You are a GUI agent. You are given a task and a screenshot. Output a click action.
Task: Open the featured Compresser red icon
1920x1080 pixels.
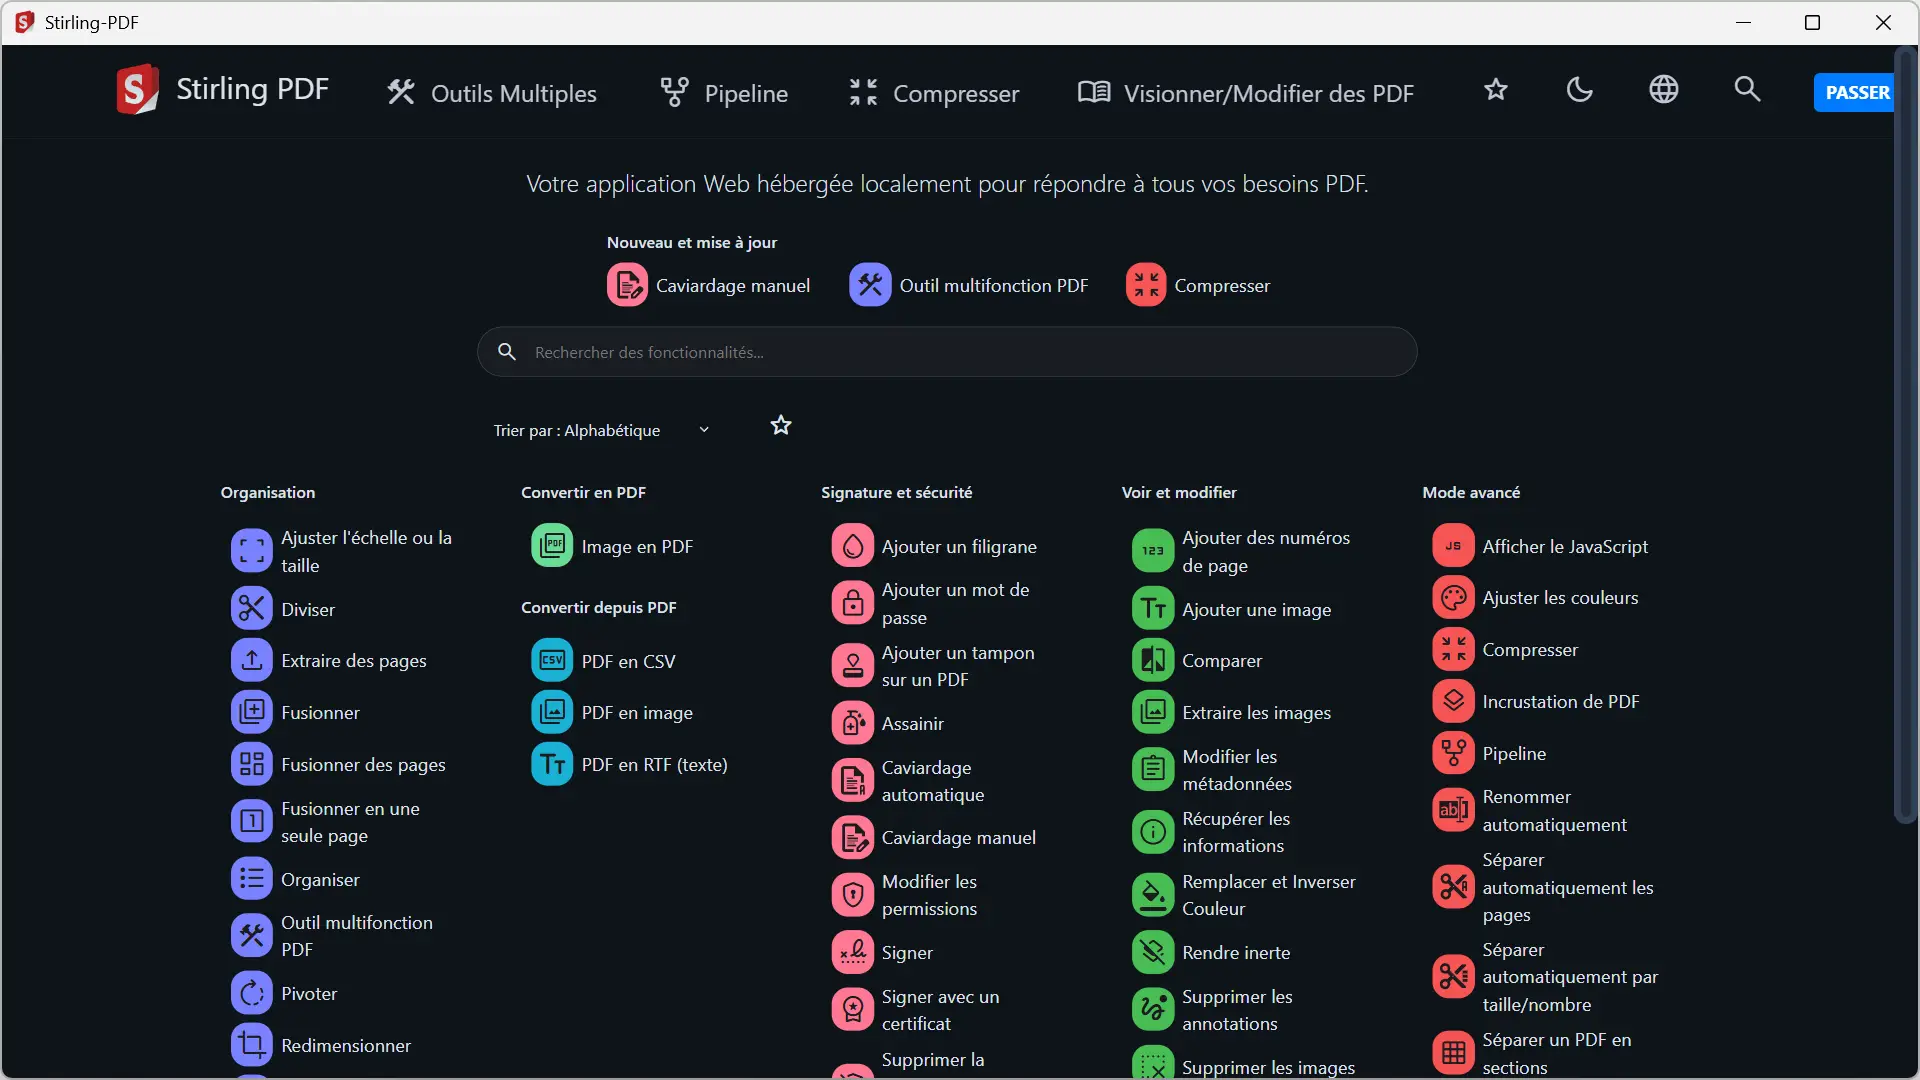1146,286
